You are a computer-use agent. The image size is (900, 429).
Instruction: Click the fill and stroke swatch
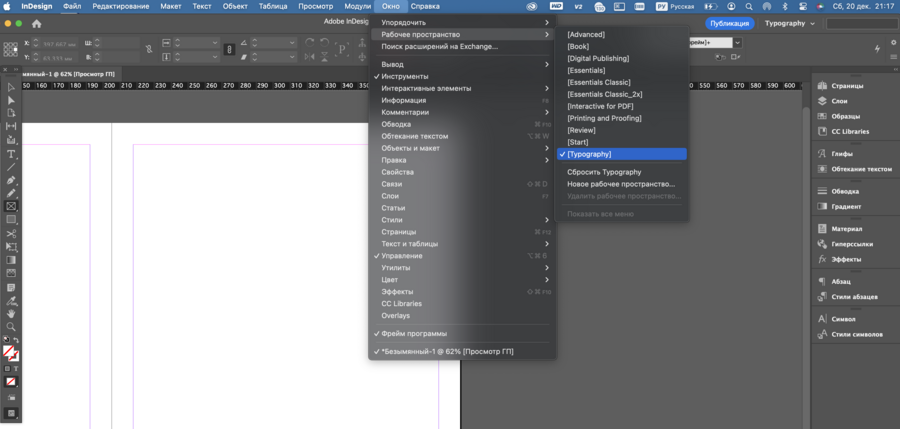[x=10, y=351]
